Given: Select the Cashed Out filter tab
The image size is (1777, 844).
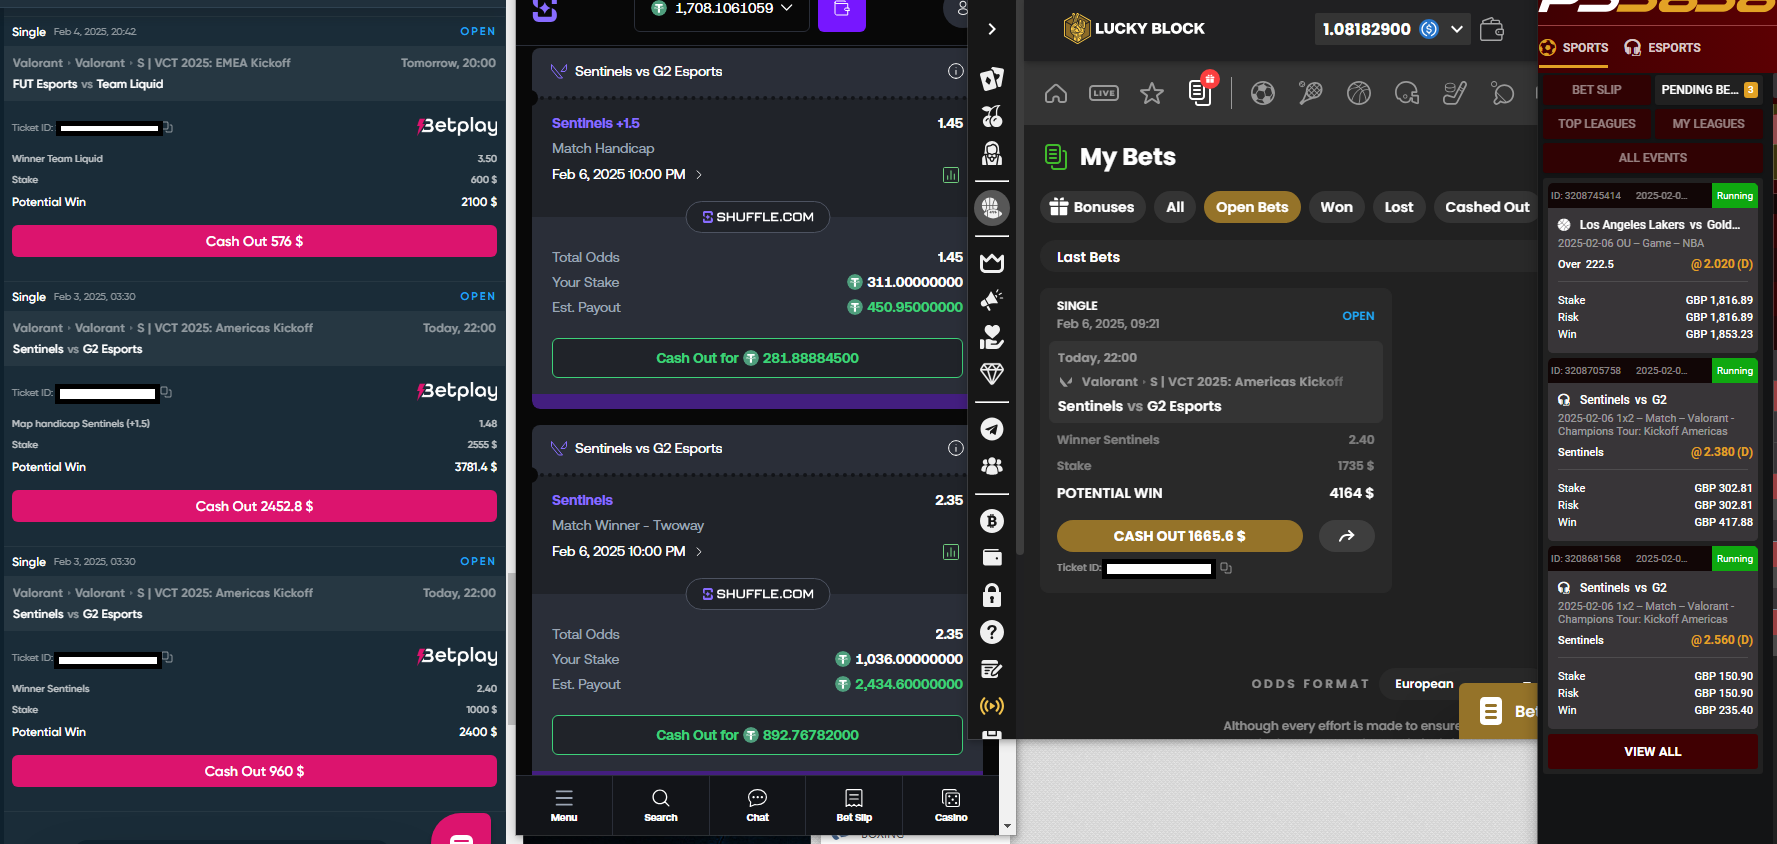Looking at the screenshot, I should pos(1486,207).
